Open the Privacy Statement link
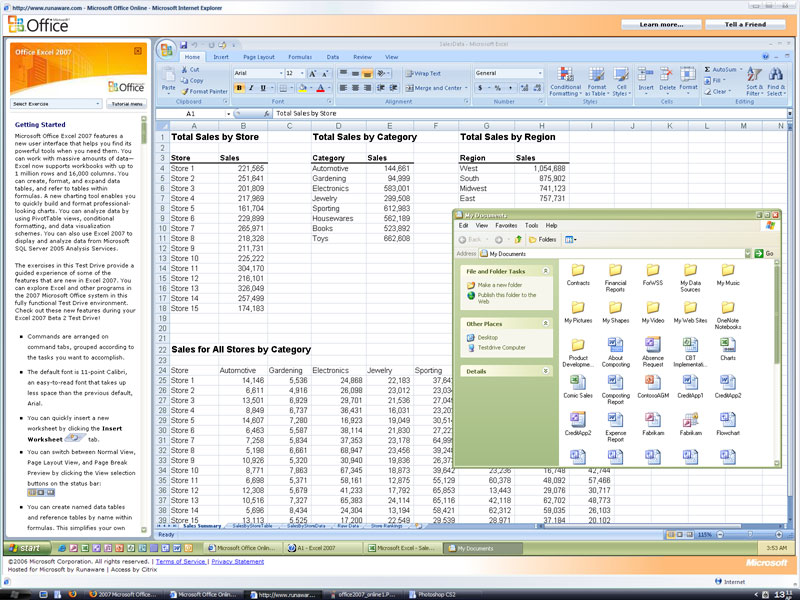The image size is (800, 600). click(238, 561)
